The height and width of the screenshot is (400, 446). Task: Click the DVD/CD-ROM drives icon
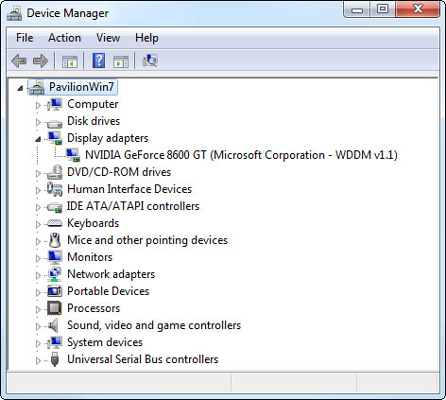[x=54, y=172]
